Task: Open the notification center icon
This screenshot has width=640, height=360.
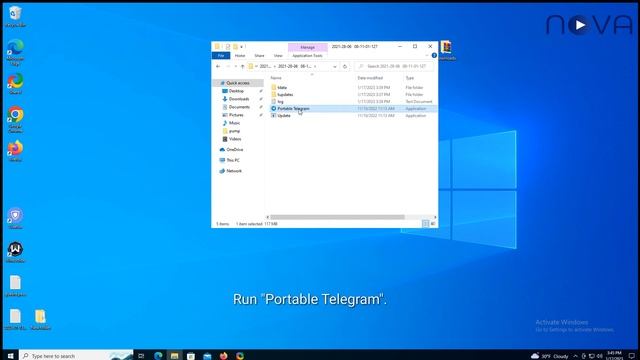Action: pyautogui.click(x=631, y=356)
